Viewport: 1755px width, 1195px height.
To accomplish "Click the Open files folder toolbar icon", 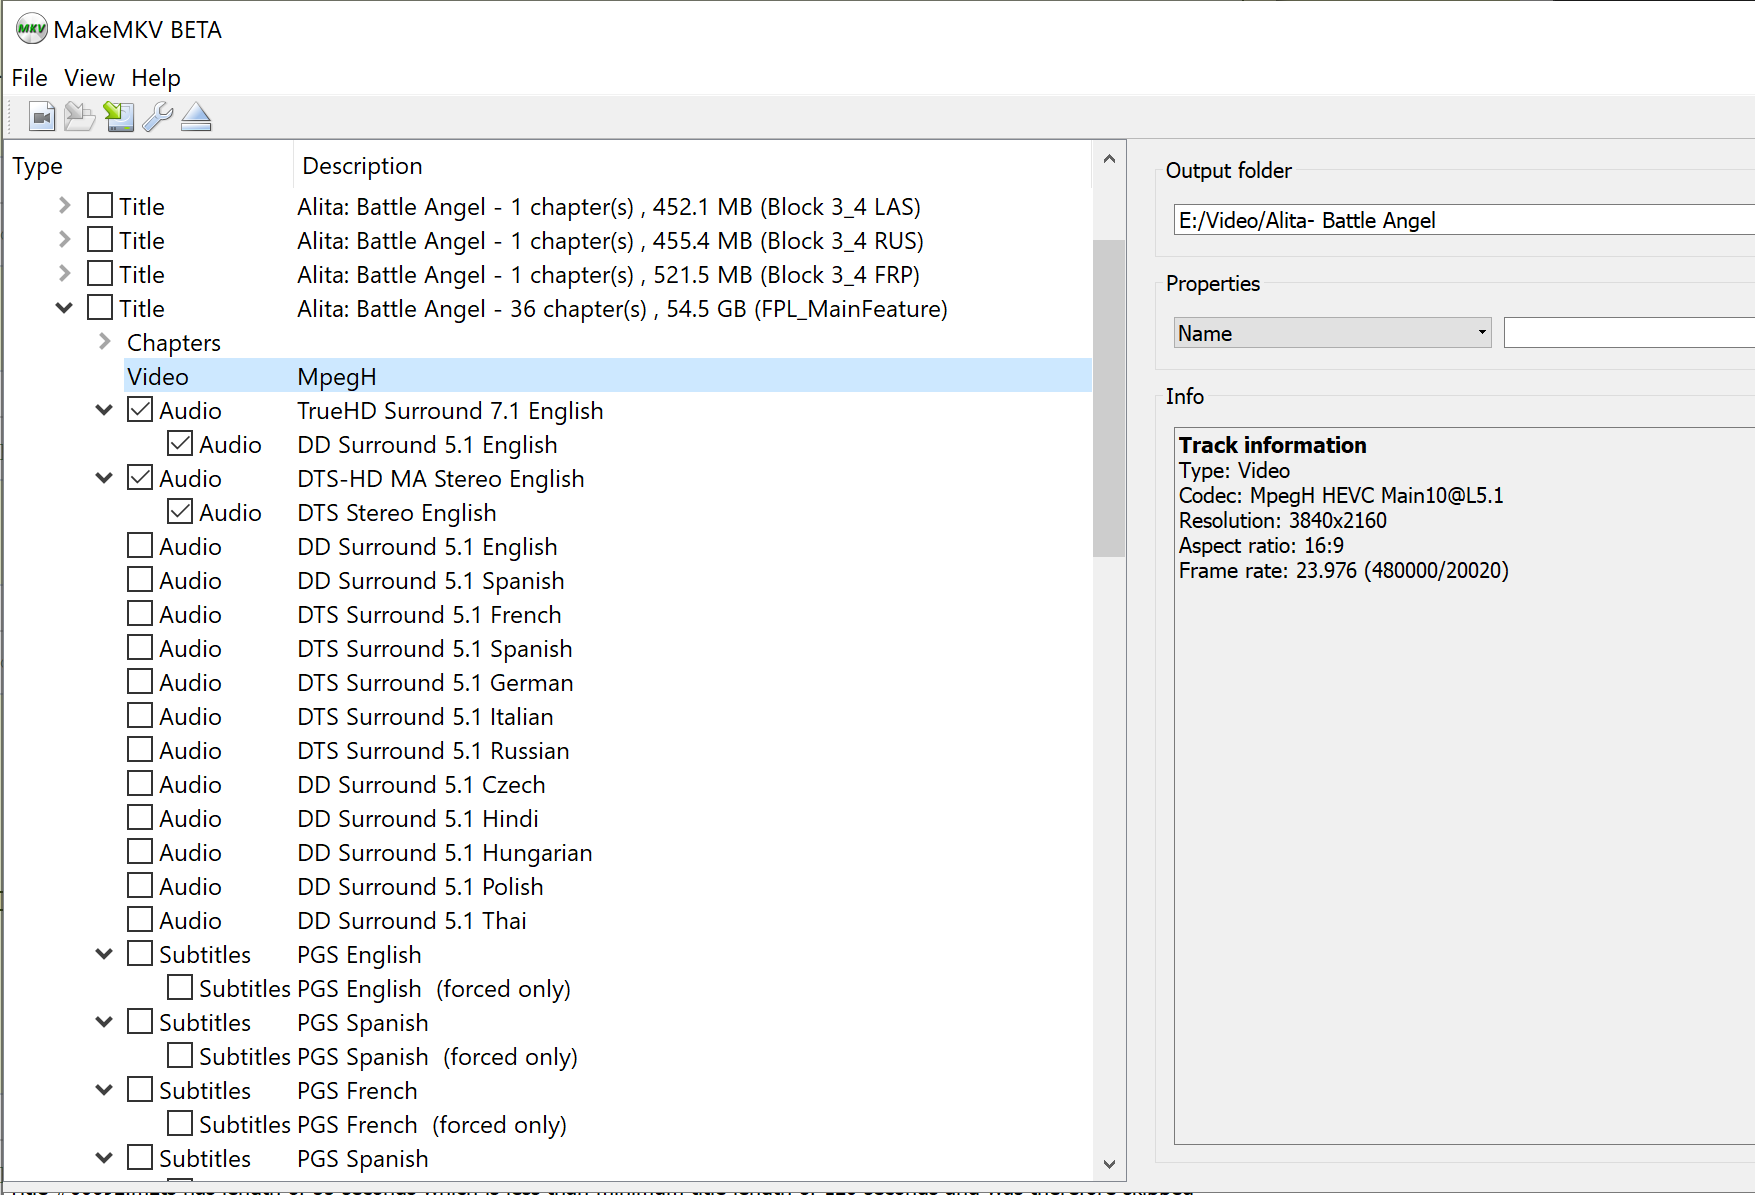I will pyautogui.click(x=80, y=118).
